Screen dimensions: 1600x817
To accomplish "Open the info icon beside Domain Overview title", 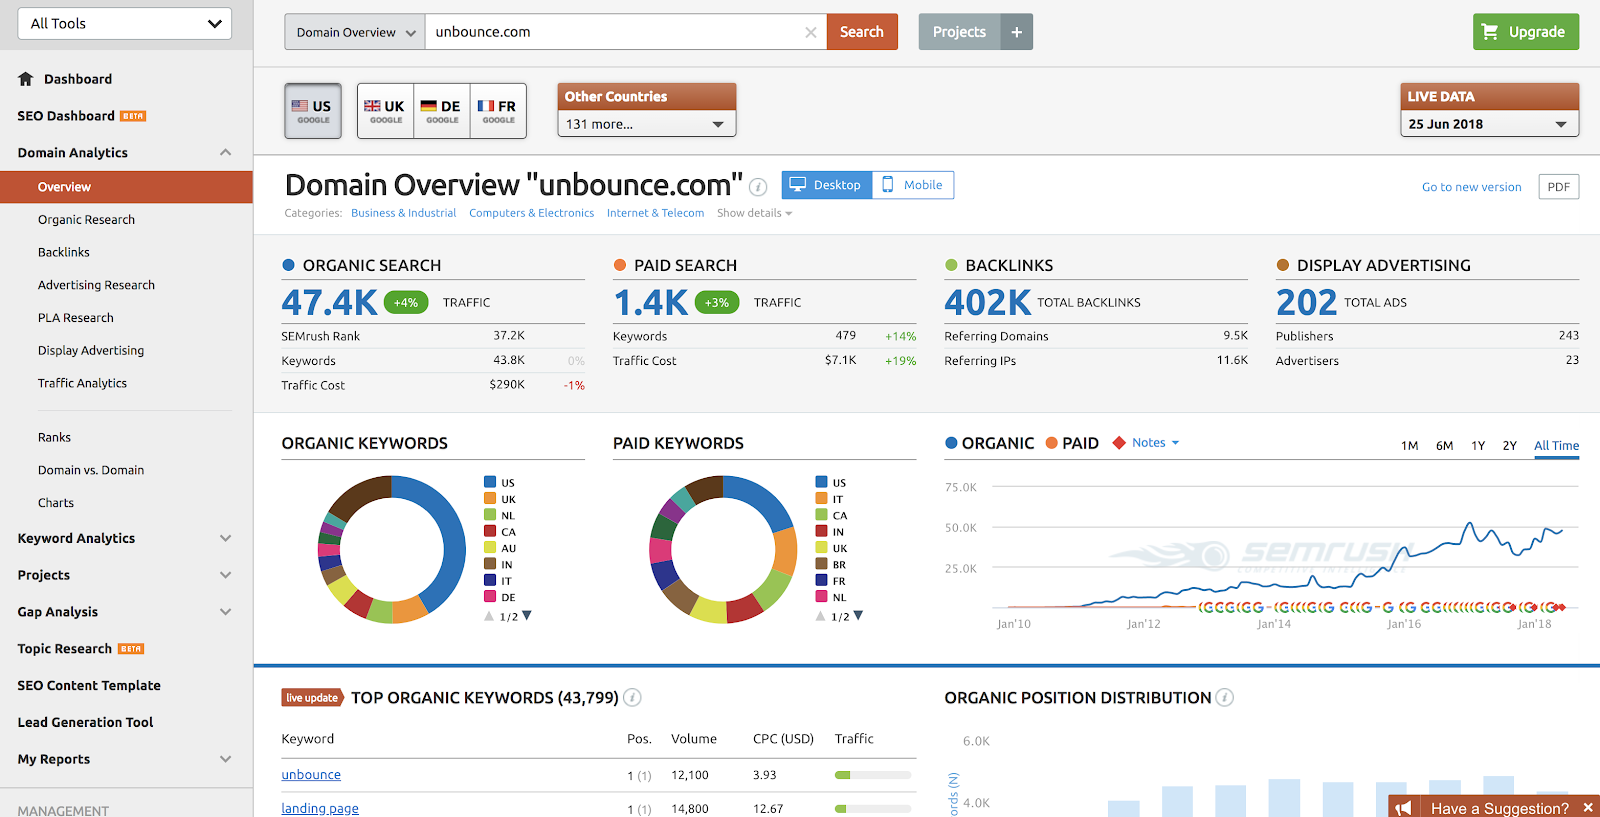I will [758, 187].
